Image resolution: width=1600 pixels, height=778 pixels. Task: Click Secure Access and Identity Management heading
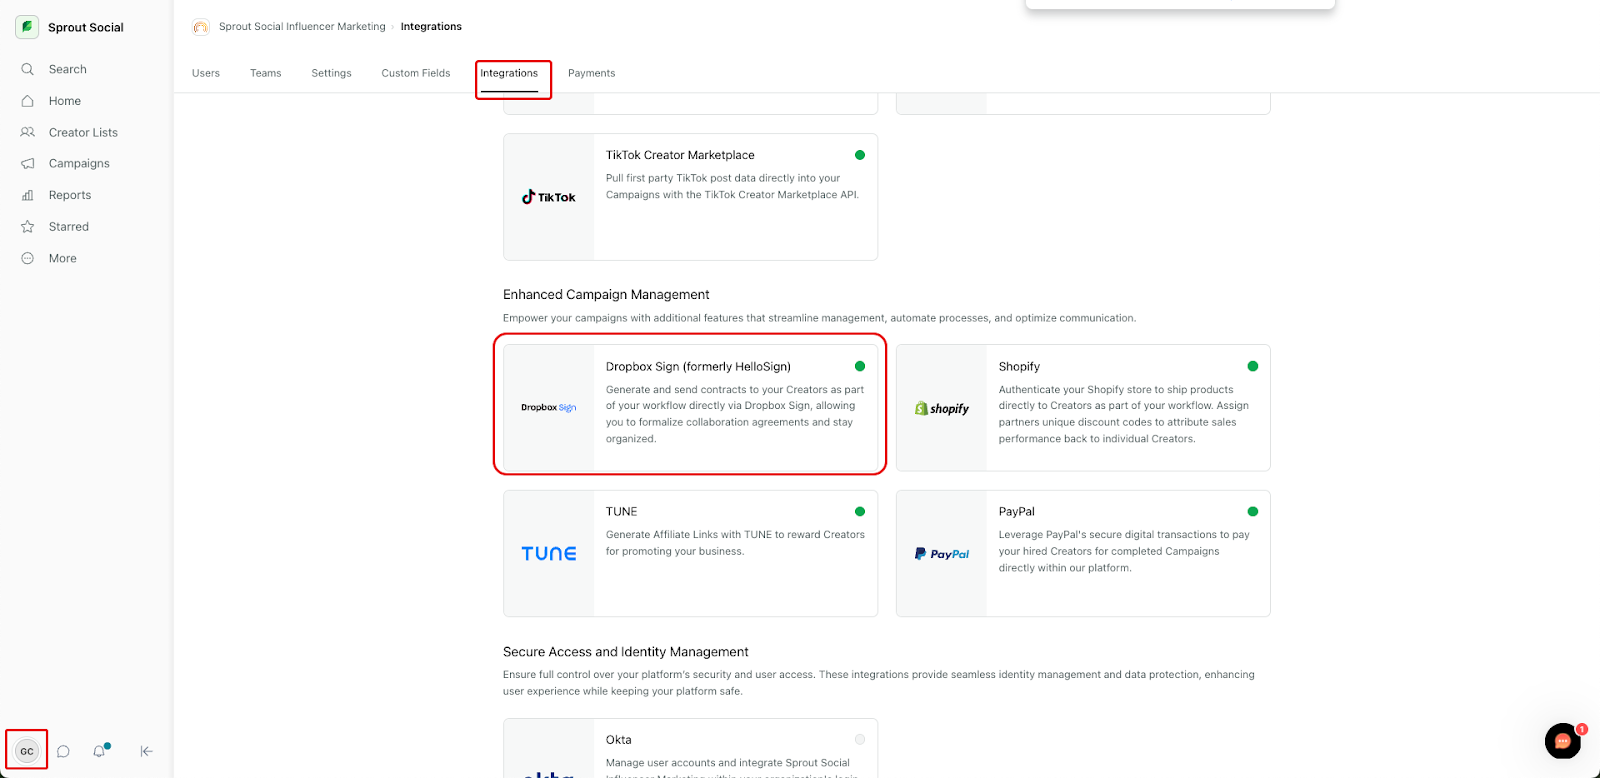[626, 652]
